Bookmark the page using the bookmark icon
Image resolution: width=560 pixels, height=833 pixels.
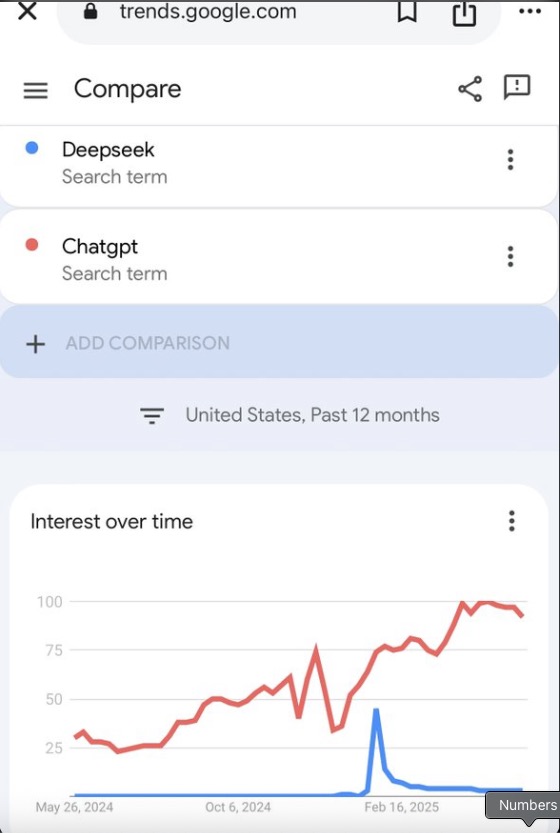point(407,12)
